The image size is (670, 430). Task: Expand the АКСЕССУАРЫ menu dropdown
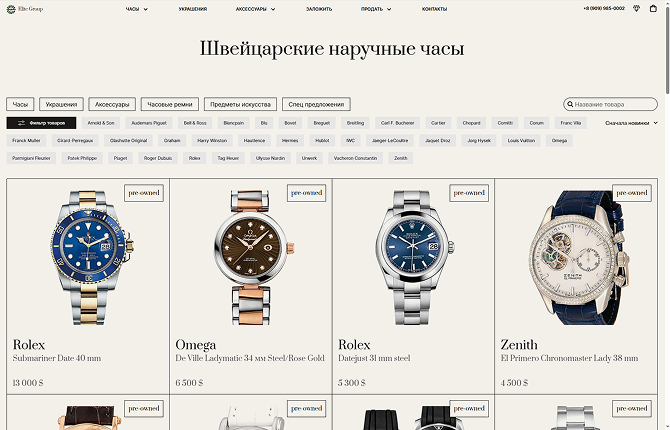pyautogui.click(x=256, y=9)
